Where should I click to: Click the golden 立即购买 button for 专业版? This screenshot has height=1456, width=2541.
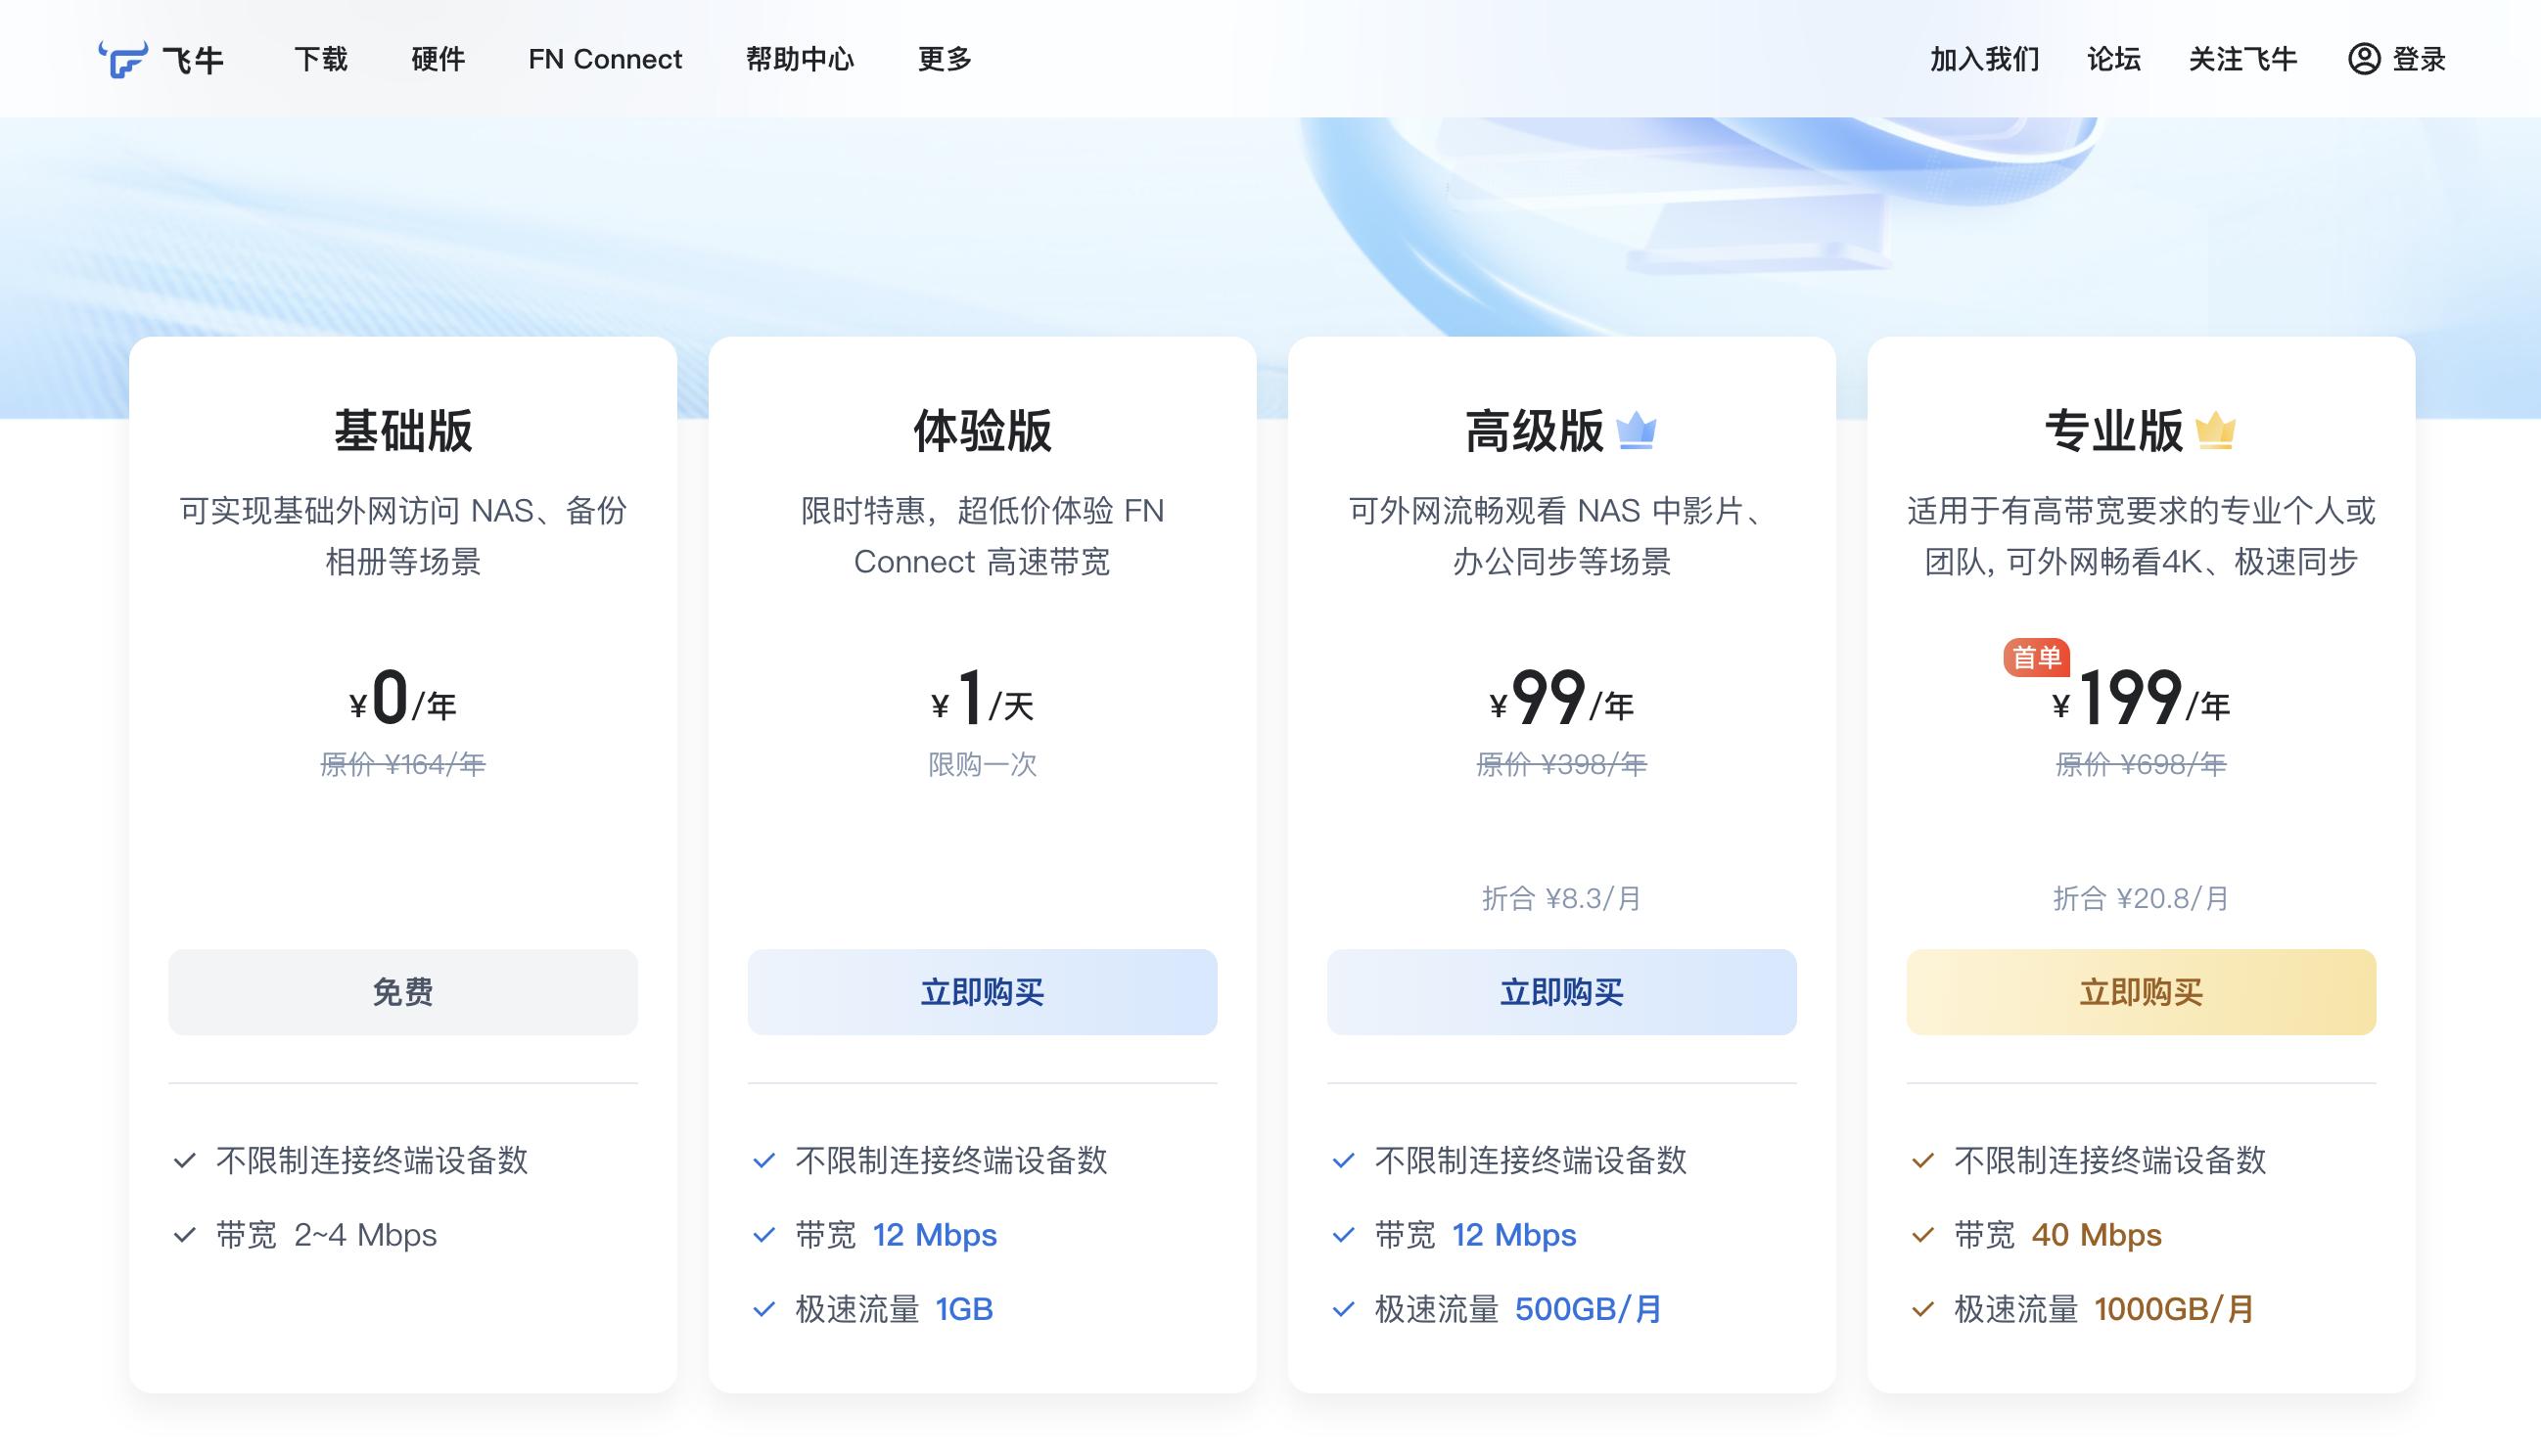(2140, 992)
